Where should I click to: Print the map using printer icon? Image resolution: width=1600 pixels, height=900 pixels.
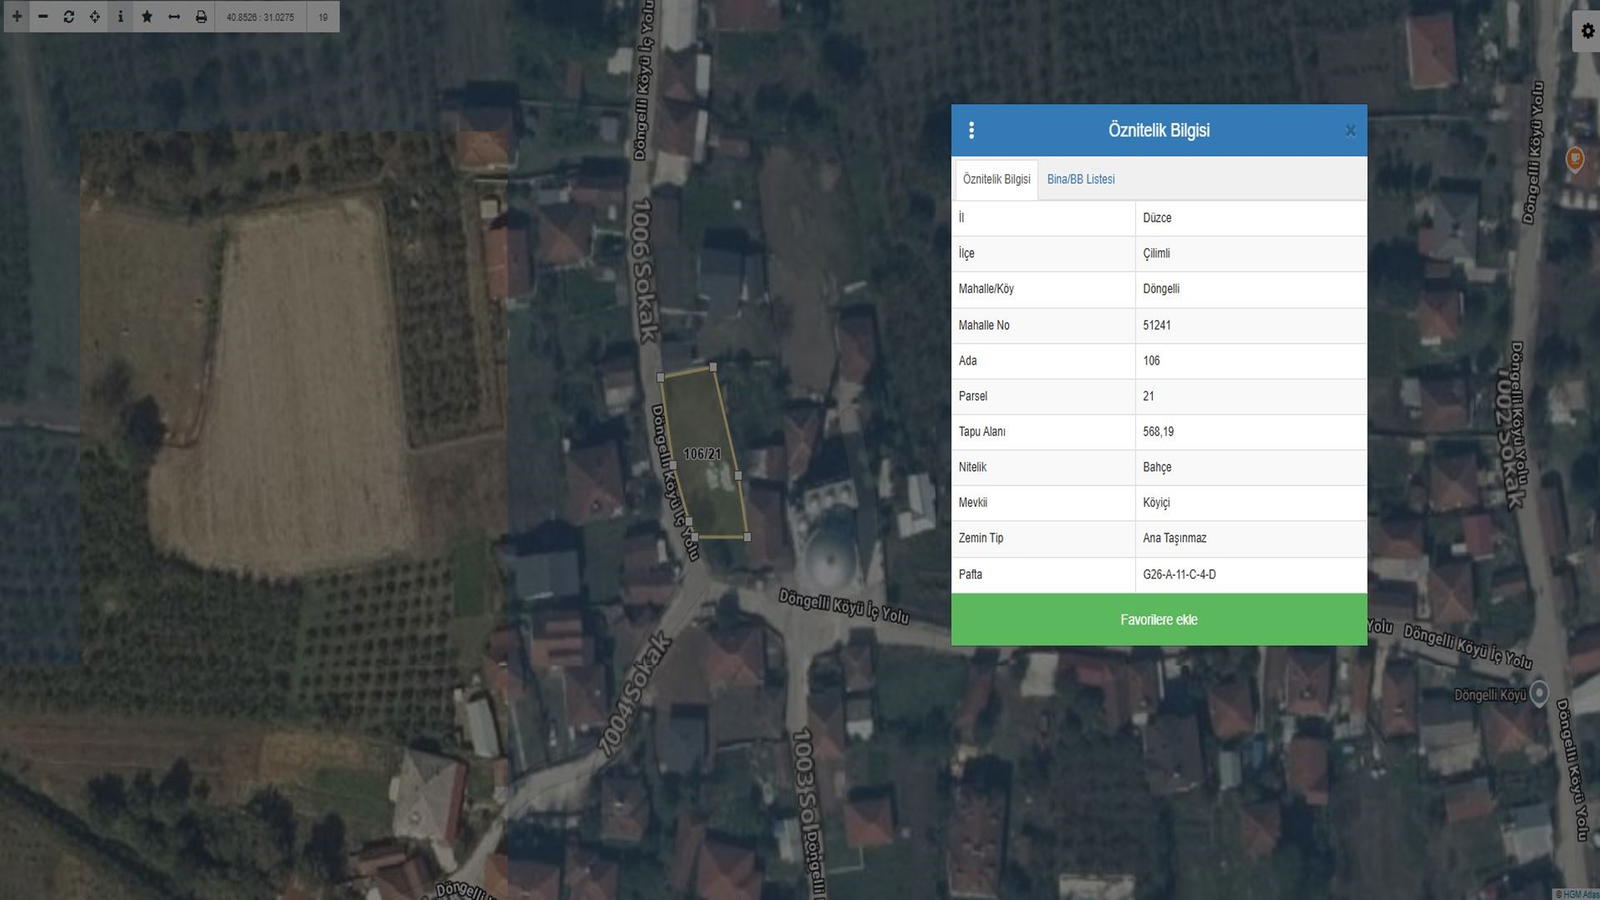(x=201, y=17)
